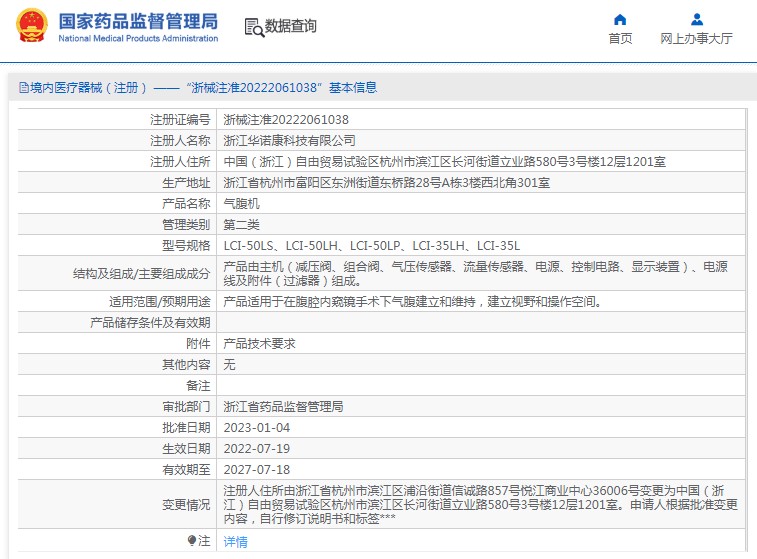The height and width of the screenshot is (559, 757).
Task: Select the 型号规格 label cell
Action: click(186, 246)
